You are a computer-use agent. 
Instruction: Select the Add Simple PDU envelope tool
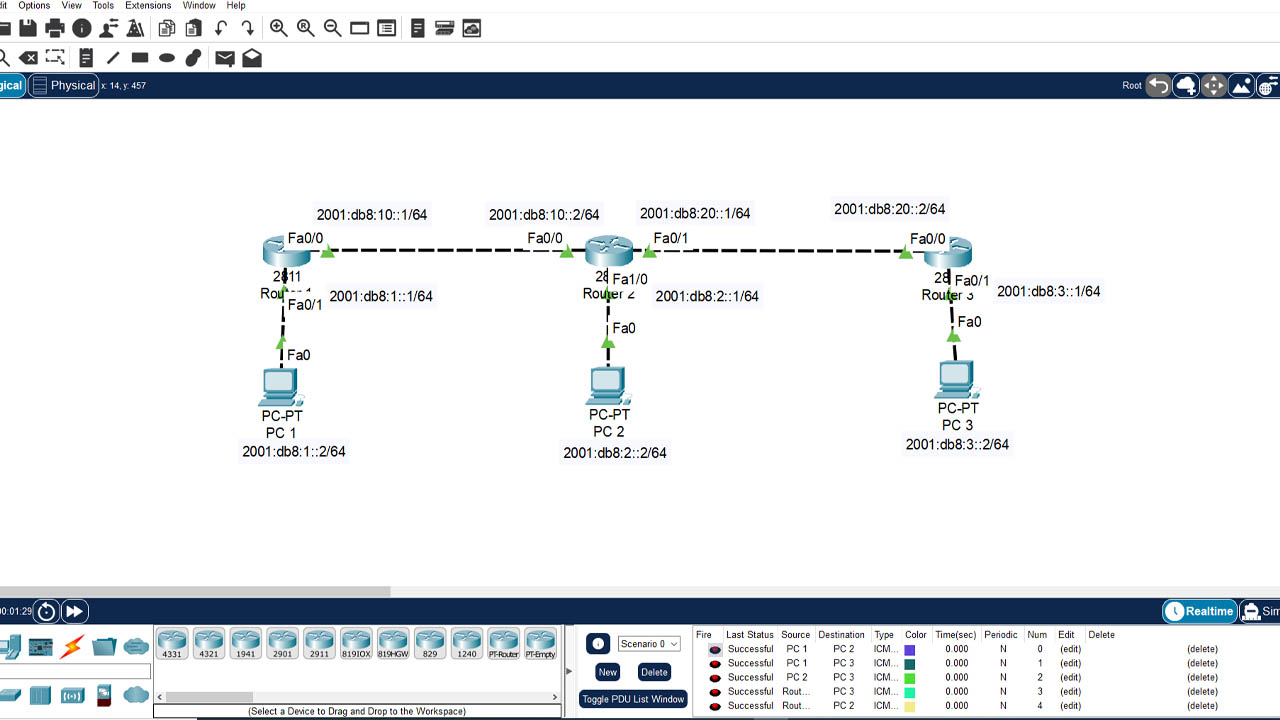[x=225, y=58]
